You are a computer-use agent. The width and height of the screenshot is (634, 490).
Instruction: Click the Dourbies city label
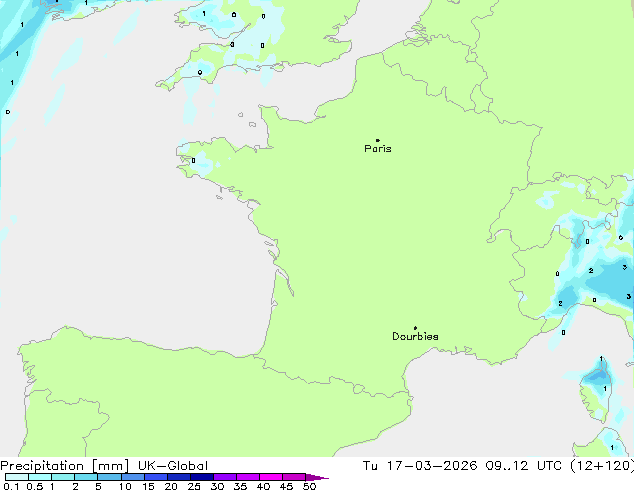click(x=415, y=336)
